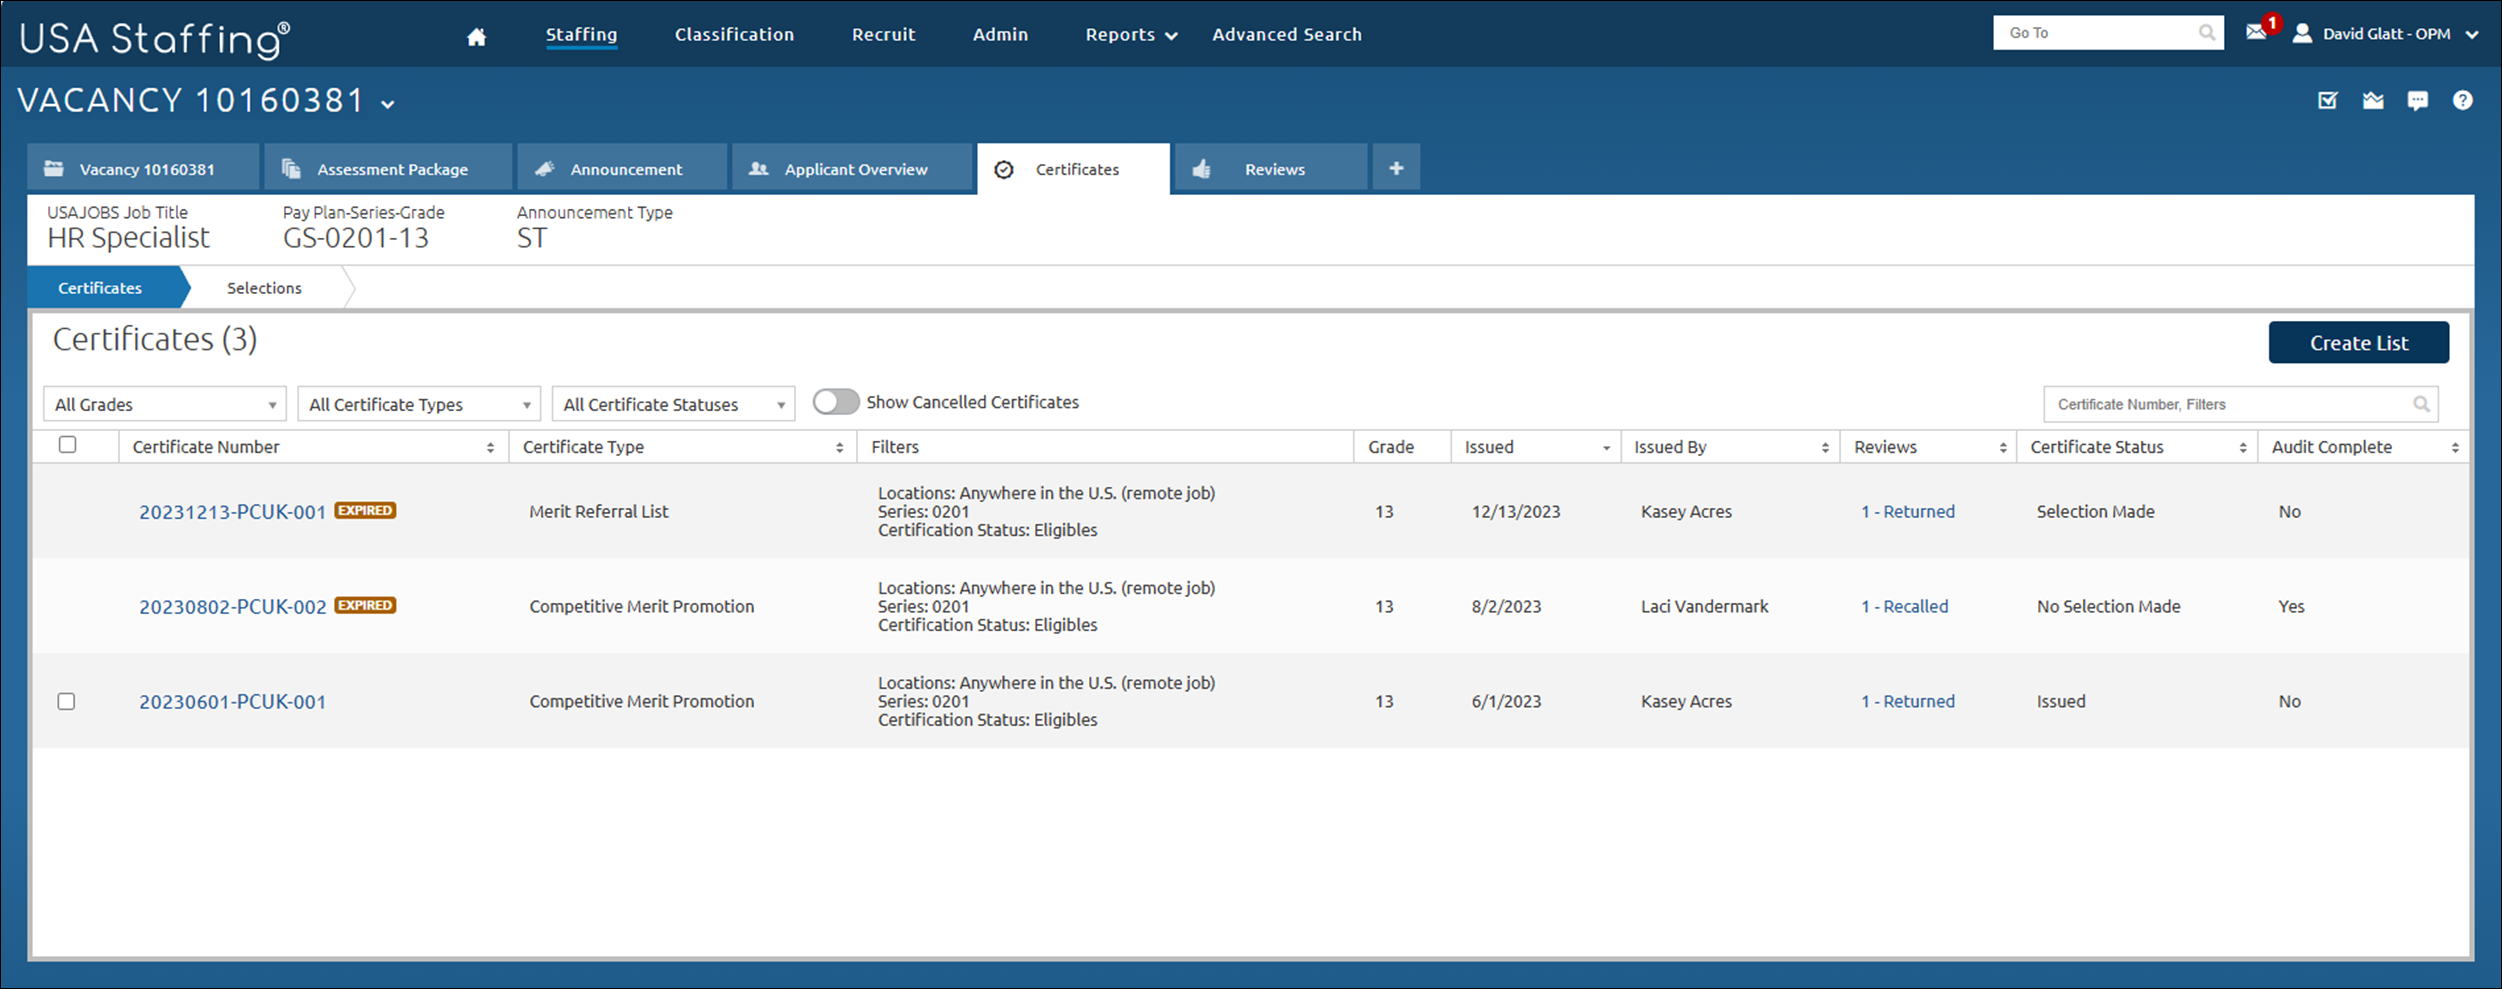
Task: Open the Home icon in the navigation bar
Action: point(475,33)
